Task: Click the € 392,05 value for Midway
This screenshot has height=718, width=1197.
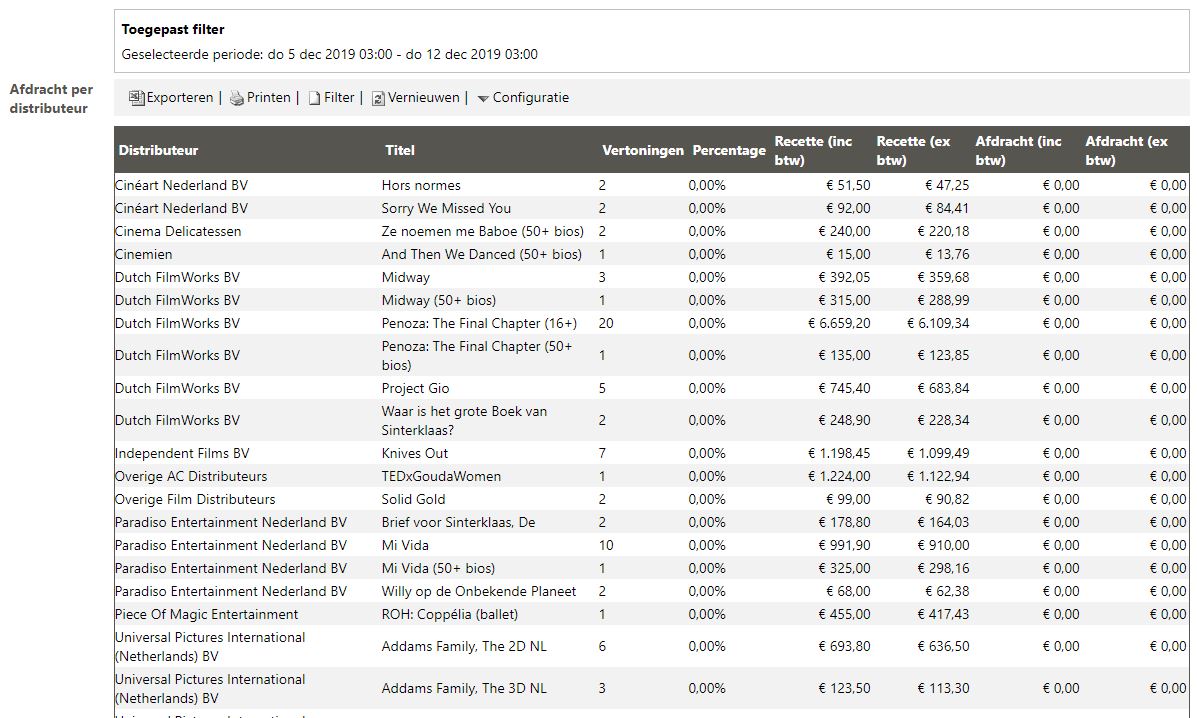Action: pos(844,277)
